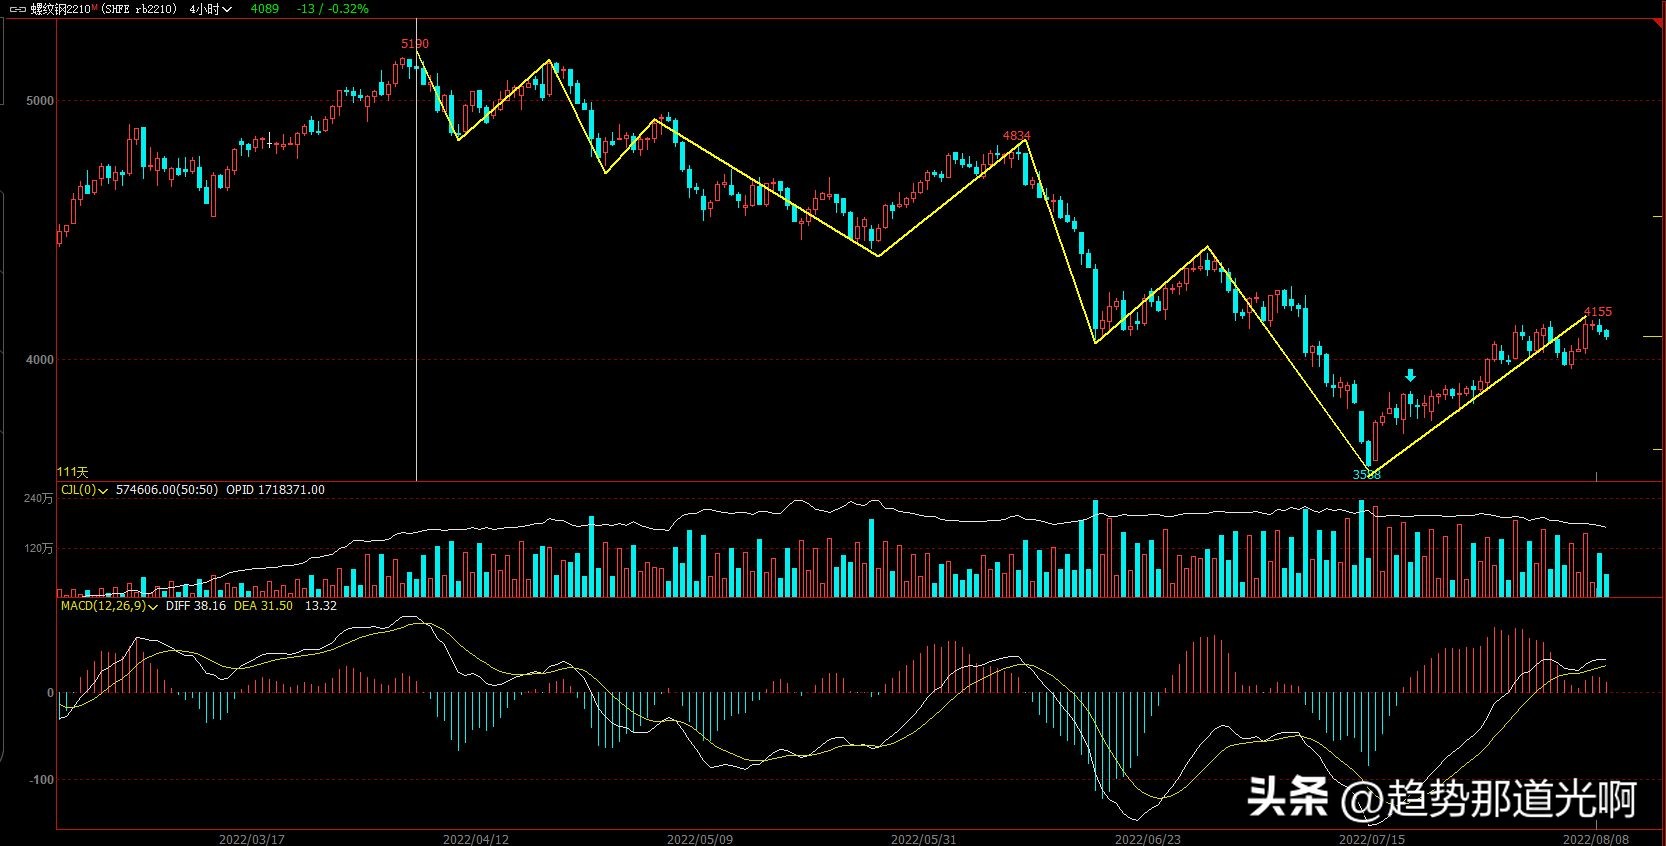Click the 3588 low price label
This screenshot has width=1666, height=846.
[x=1367, y=475]
